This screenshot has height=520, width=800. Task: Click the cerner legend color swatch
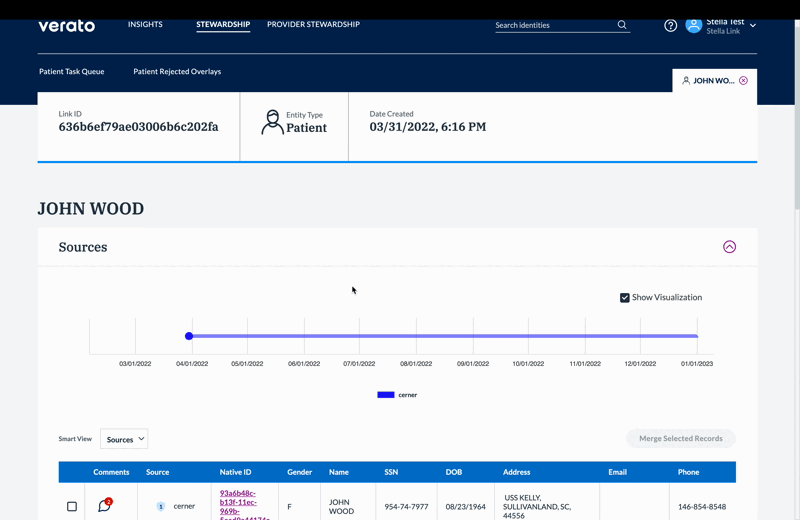[x=385, y=395]
